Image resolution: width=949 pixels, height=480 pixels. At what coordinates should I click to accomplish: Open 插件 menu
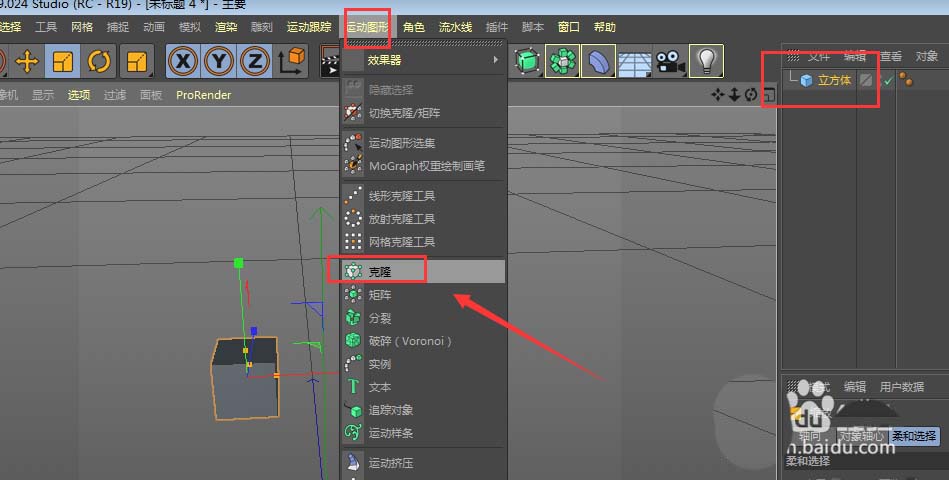(x=497, y=27)
